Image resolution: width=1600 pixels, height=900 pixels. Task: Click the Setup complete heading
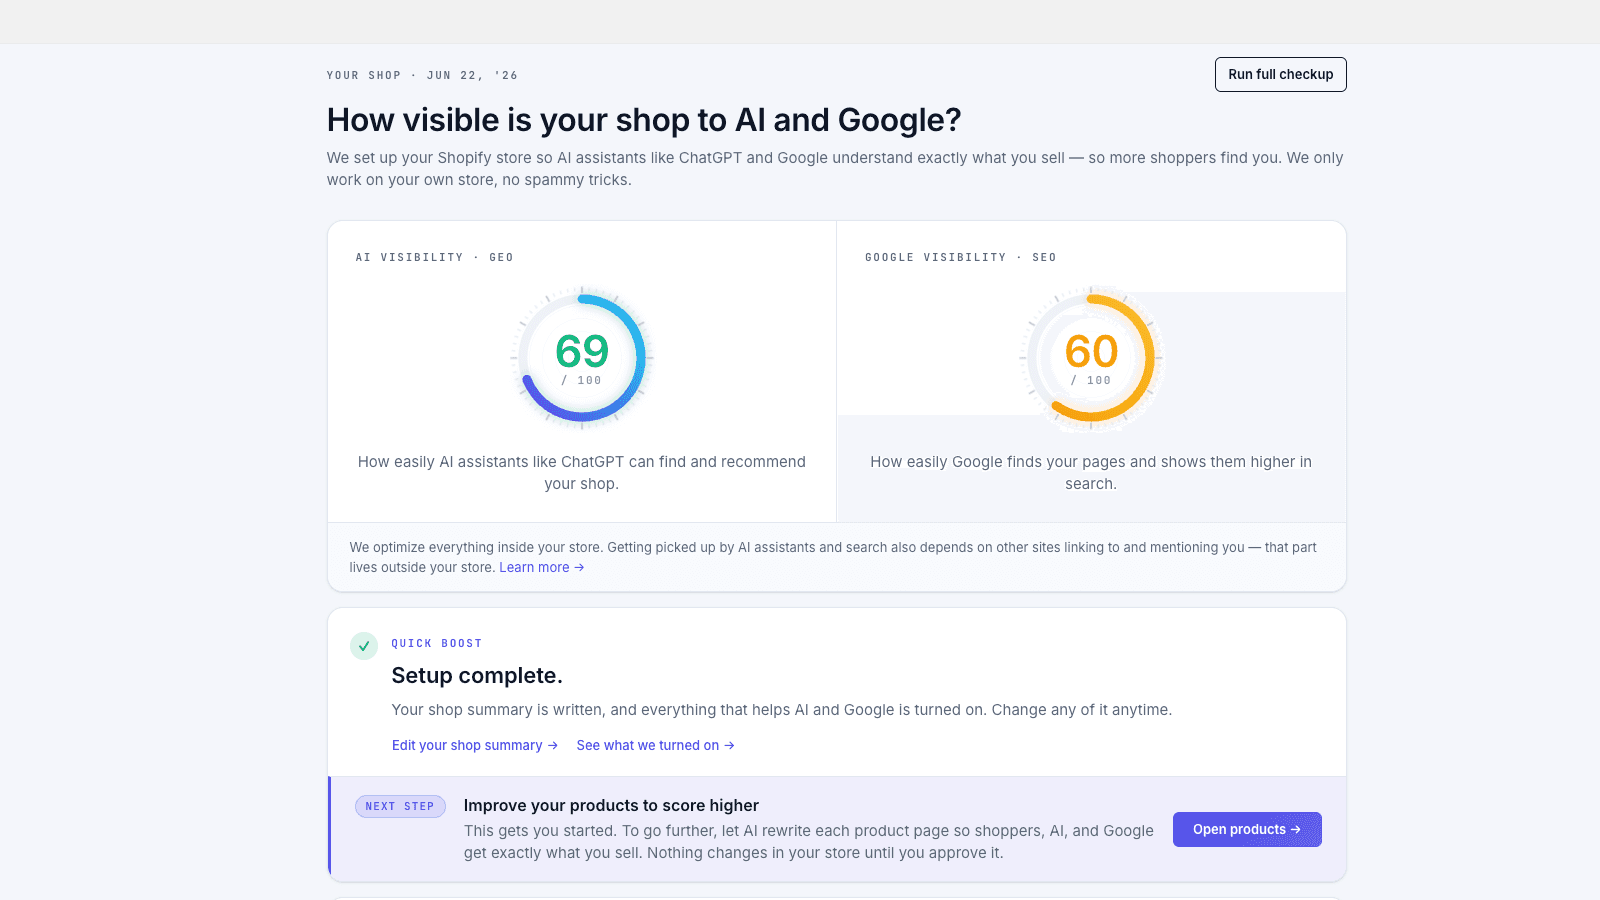pos(477,675)
